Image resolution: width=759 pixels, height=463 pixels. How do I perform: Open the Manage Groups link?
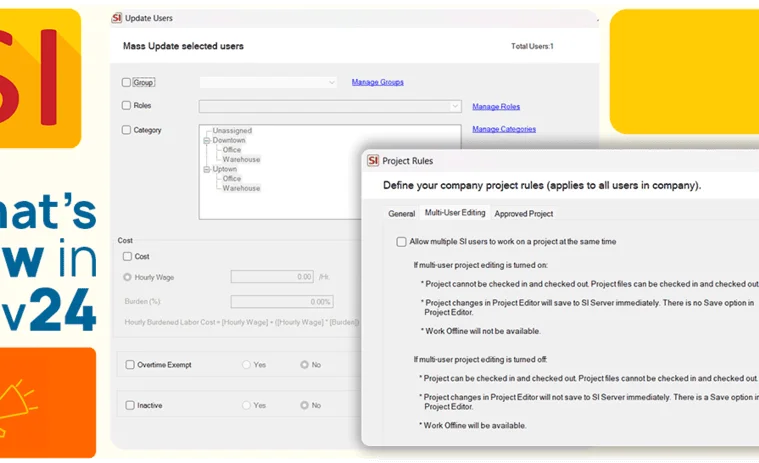pyautogui.click(x=378, y=82)
